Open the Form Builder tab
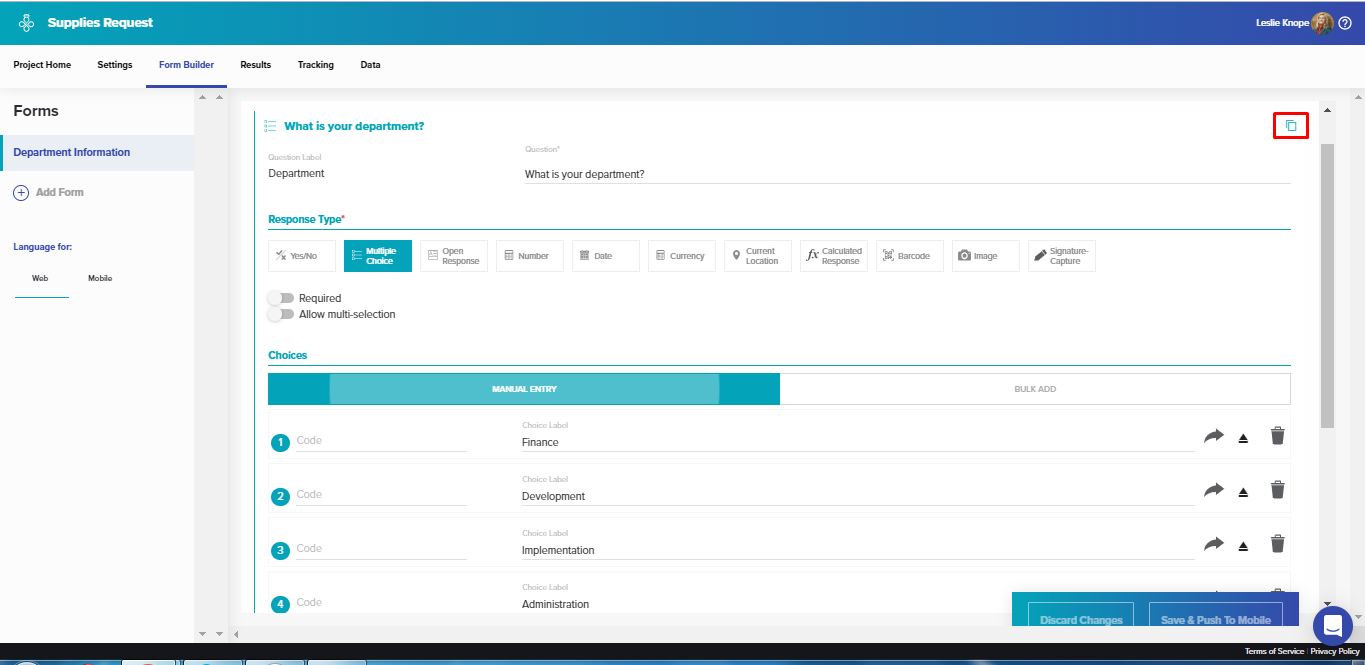 (186, 65)
